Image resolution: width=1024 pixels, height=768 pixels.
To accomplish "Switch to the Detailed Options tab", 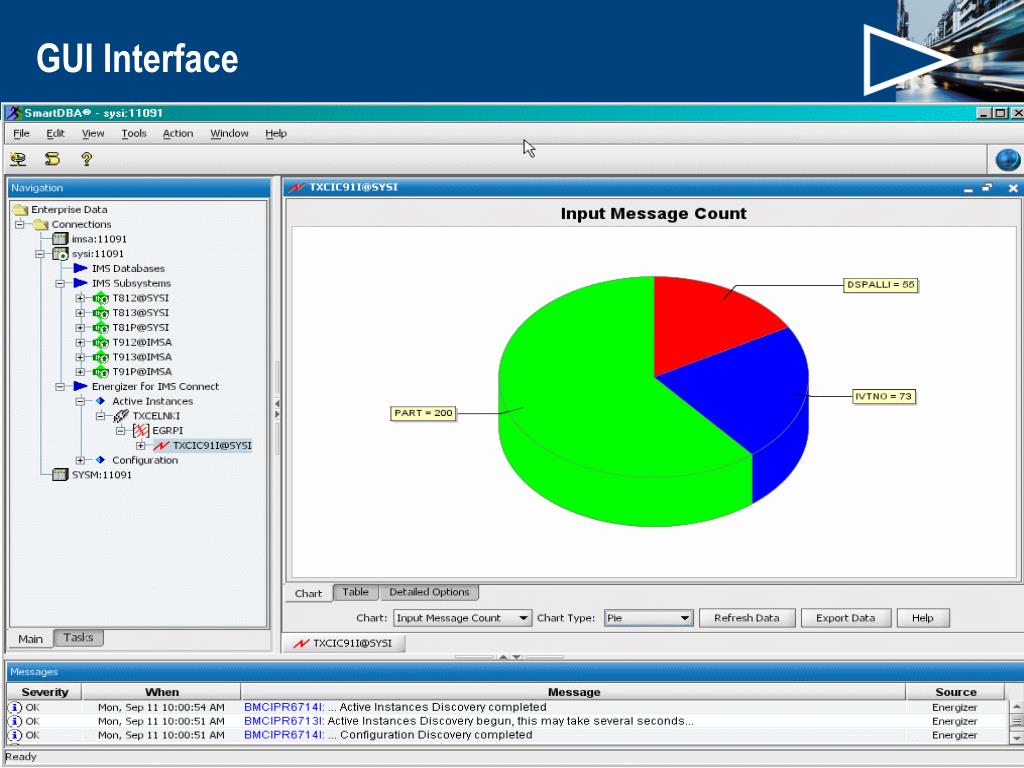I will point(429,592).
